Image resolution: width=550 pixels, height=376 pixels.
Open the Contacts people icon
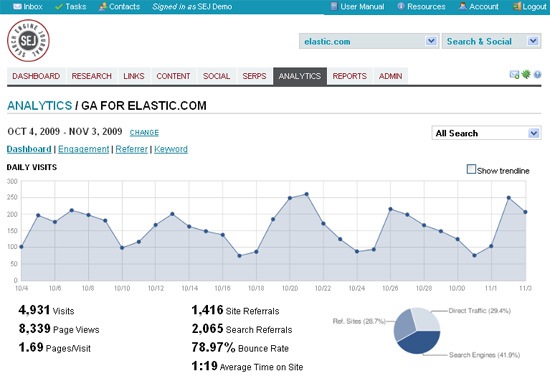(102, 7)
